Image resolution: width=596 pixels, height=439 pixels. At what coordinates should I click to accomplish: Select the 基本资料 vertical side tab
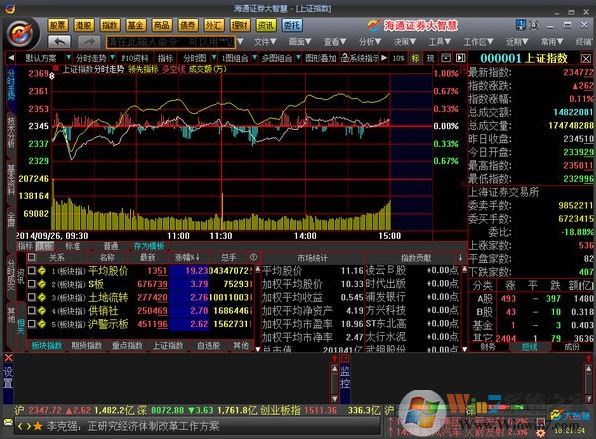11,179
